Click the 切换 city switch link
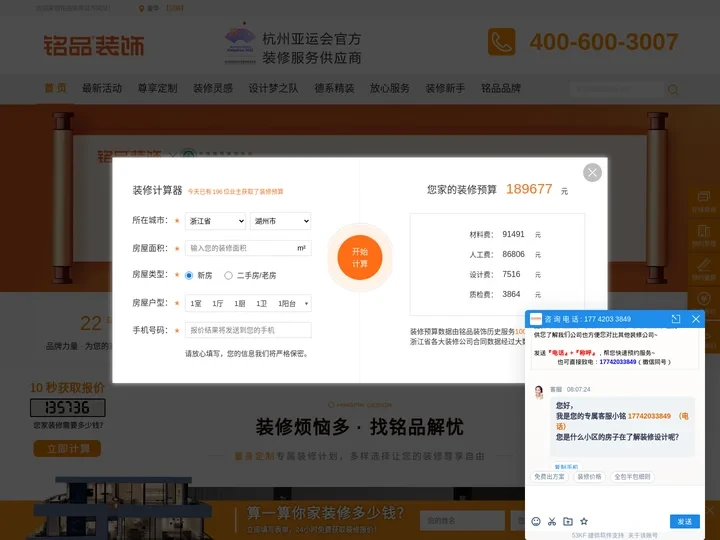Image resolution: width=720 pixels, height=540 pixels. pyautogui.click(x=174, y=8)
